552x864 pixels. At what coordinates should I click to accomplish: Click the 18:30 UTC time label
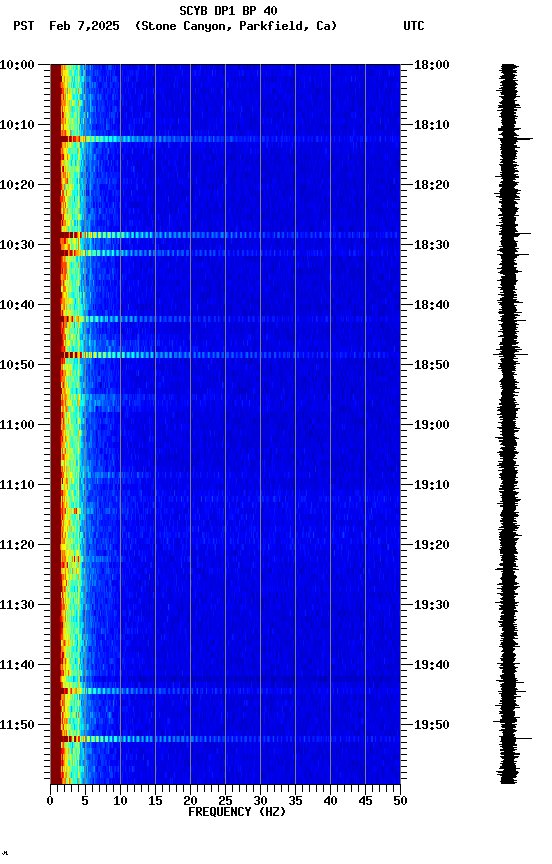point(432,245)
